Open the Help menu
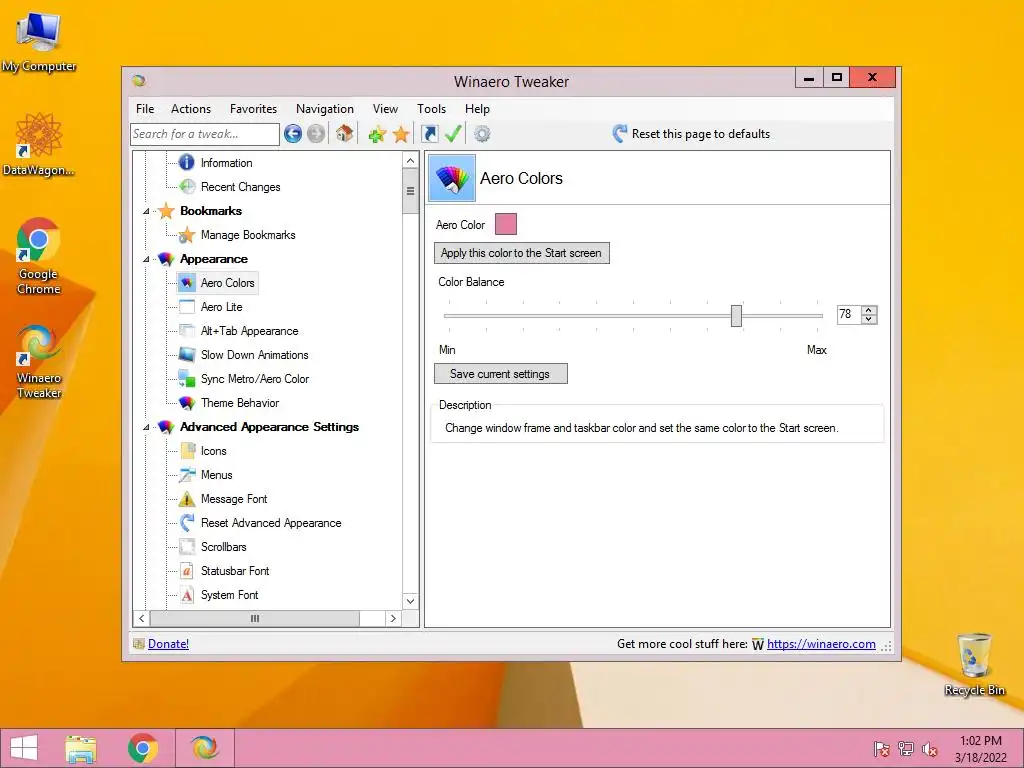This screenshot has height=768, width=1024. (477, 109)
